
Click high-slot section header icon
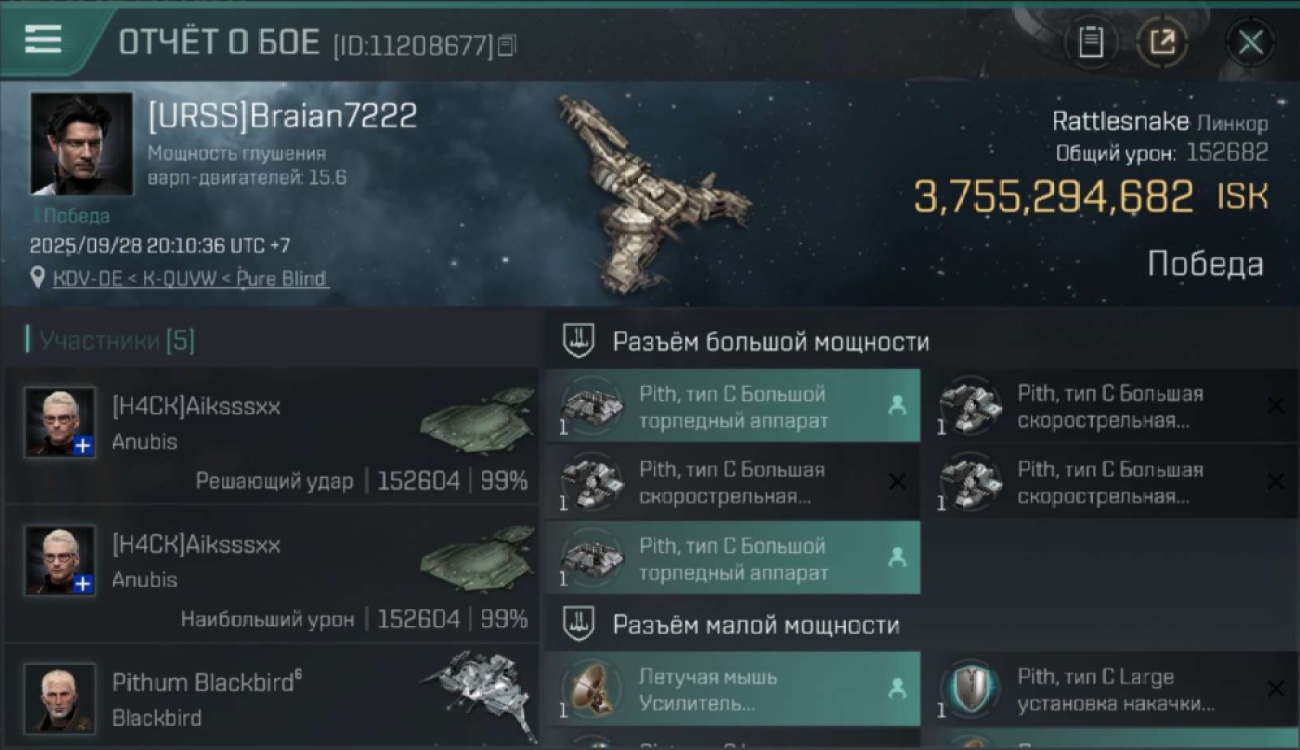579,341
